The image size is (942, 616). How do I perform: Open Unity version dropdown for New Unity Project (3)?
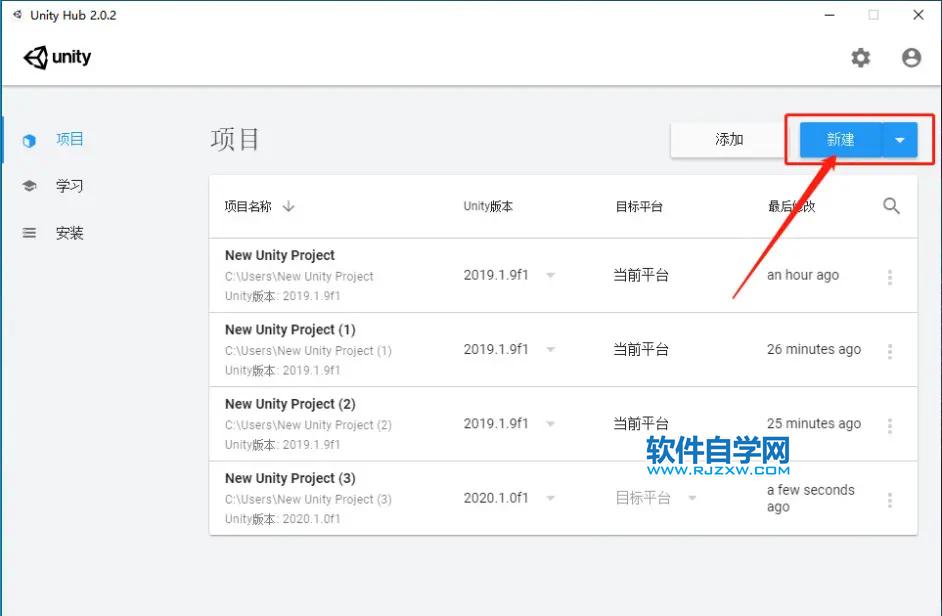pos(550,498)
